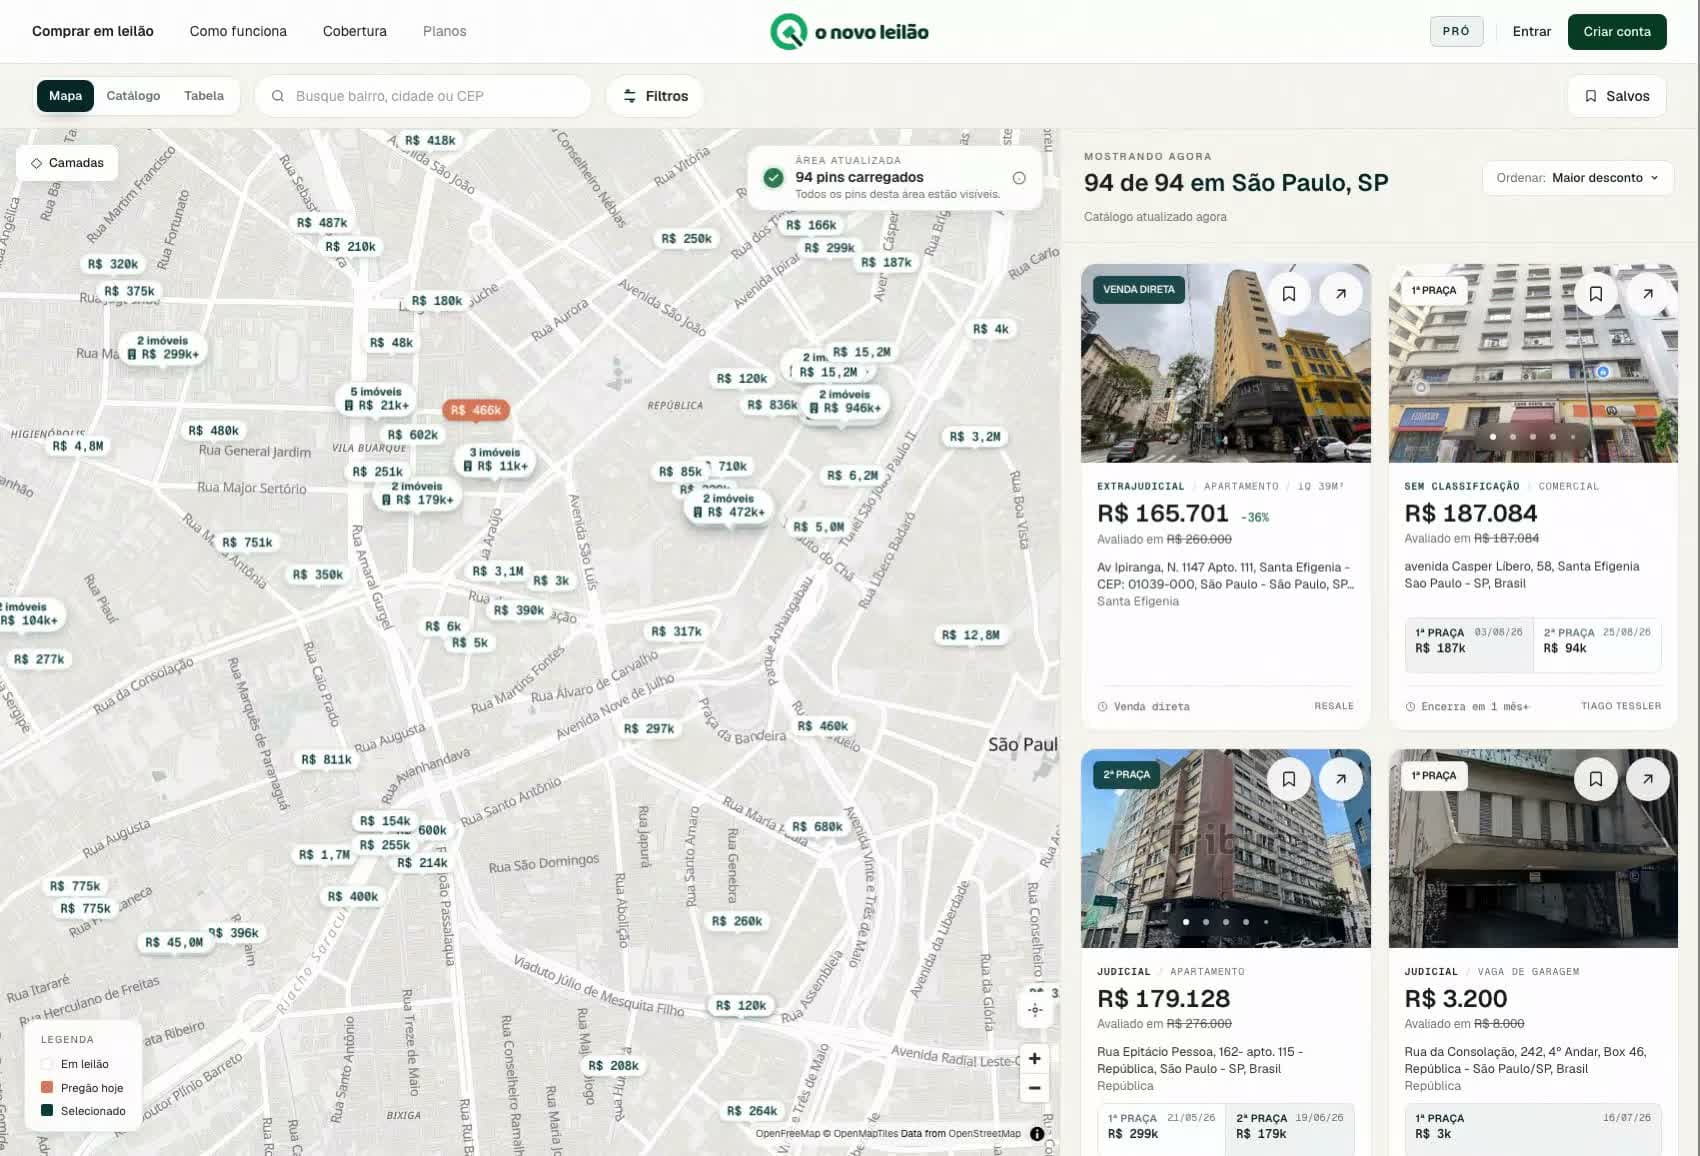Click Criar conta button

[x=1617, y=31]
